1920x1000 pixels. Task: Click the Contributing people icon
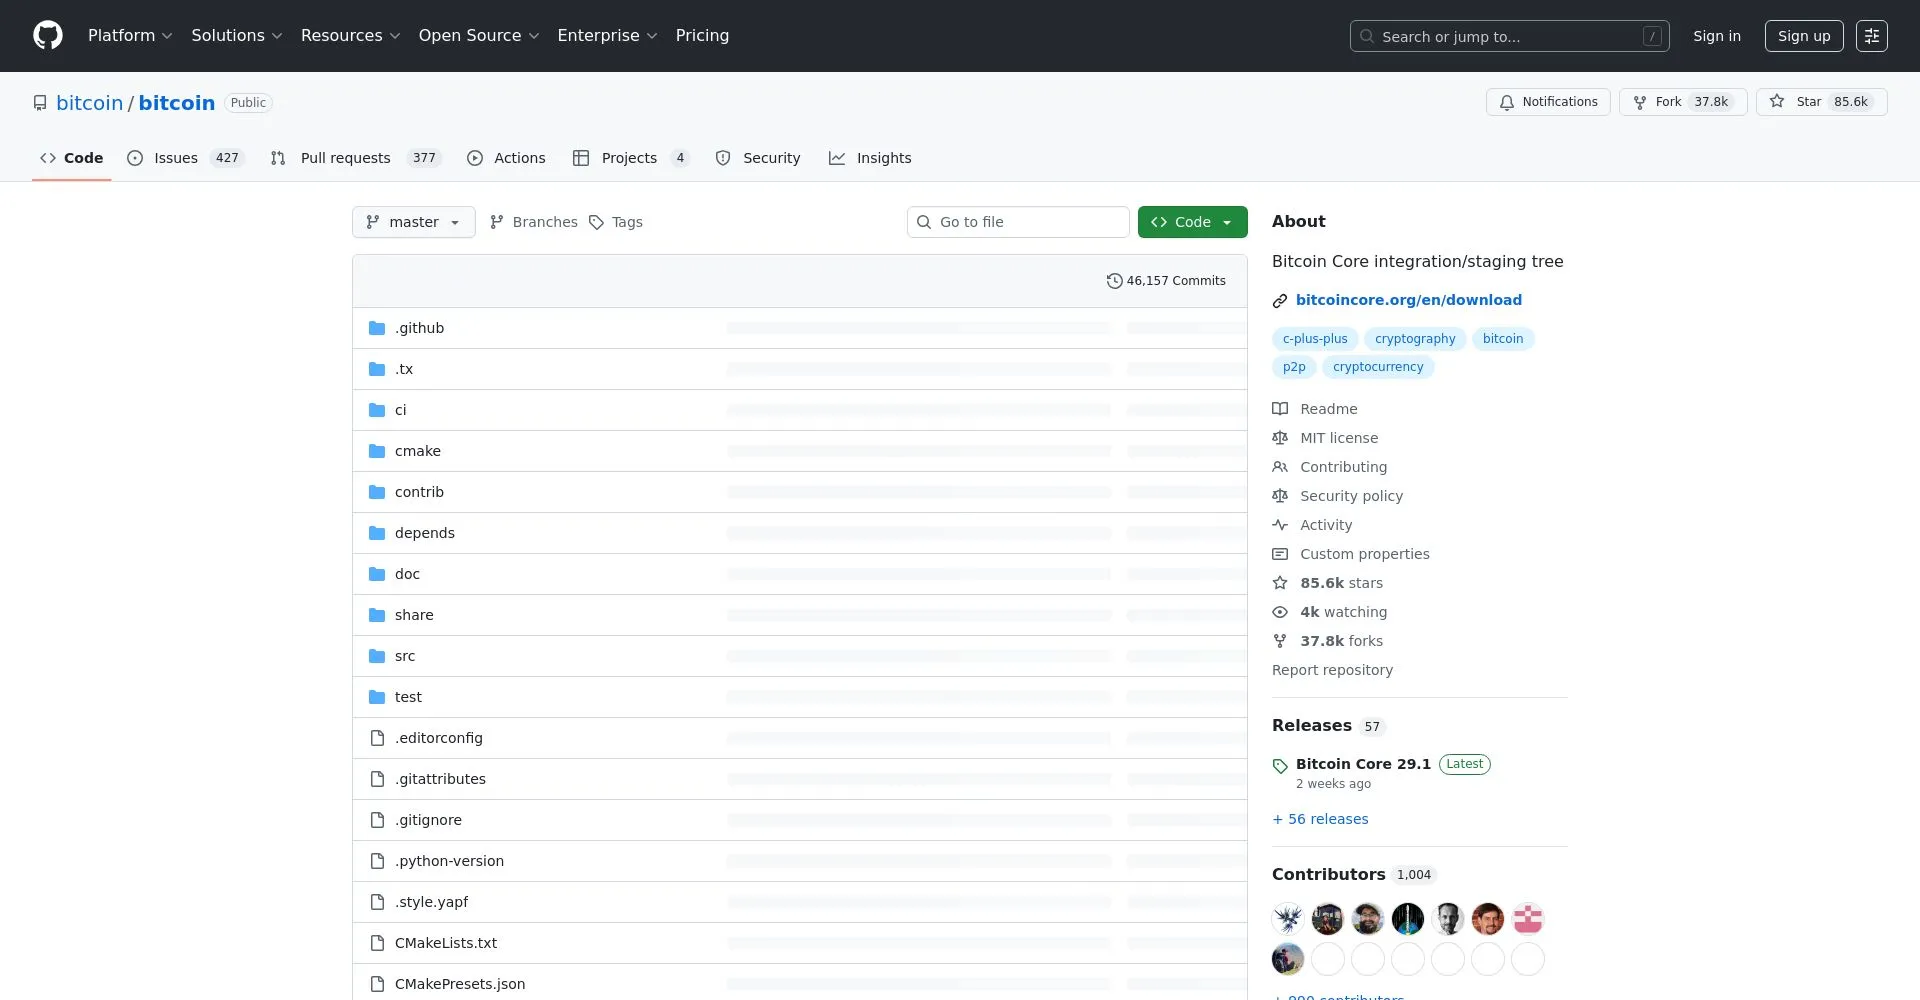tap(1280, 467)
